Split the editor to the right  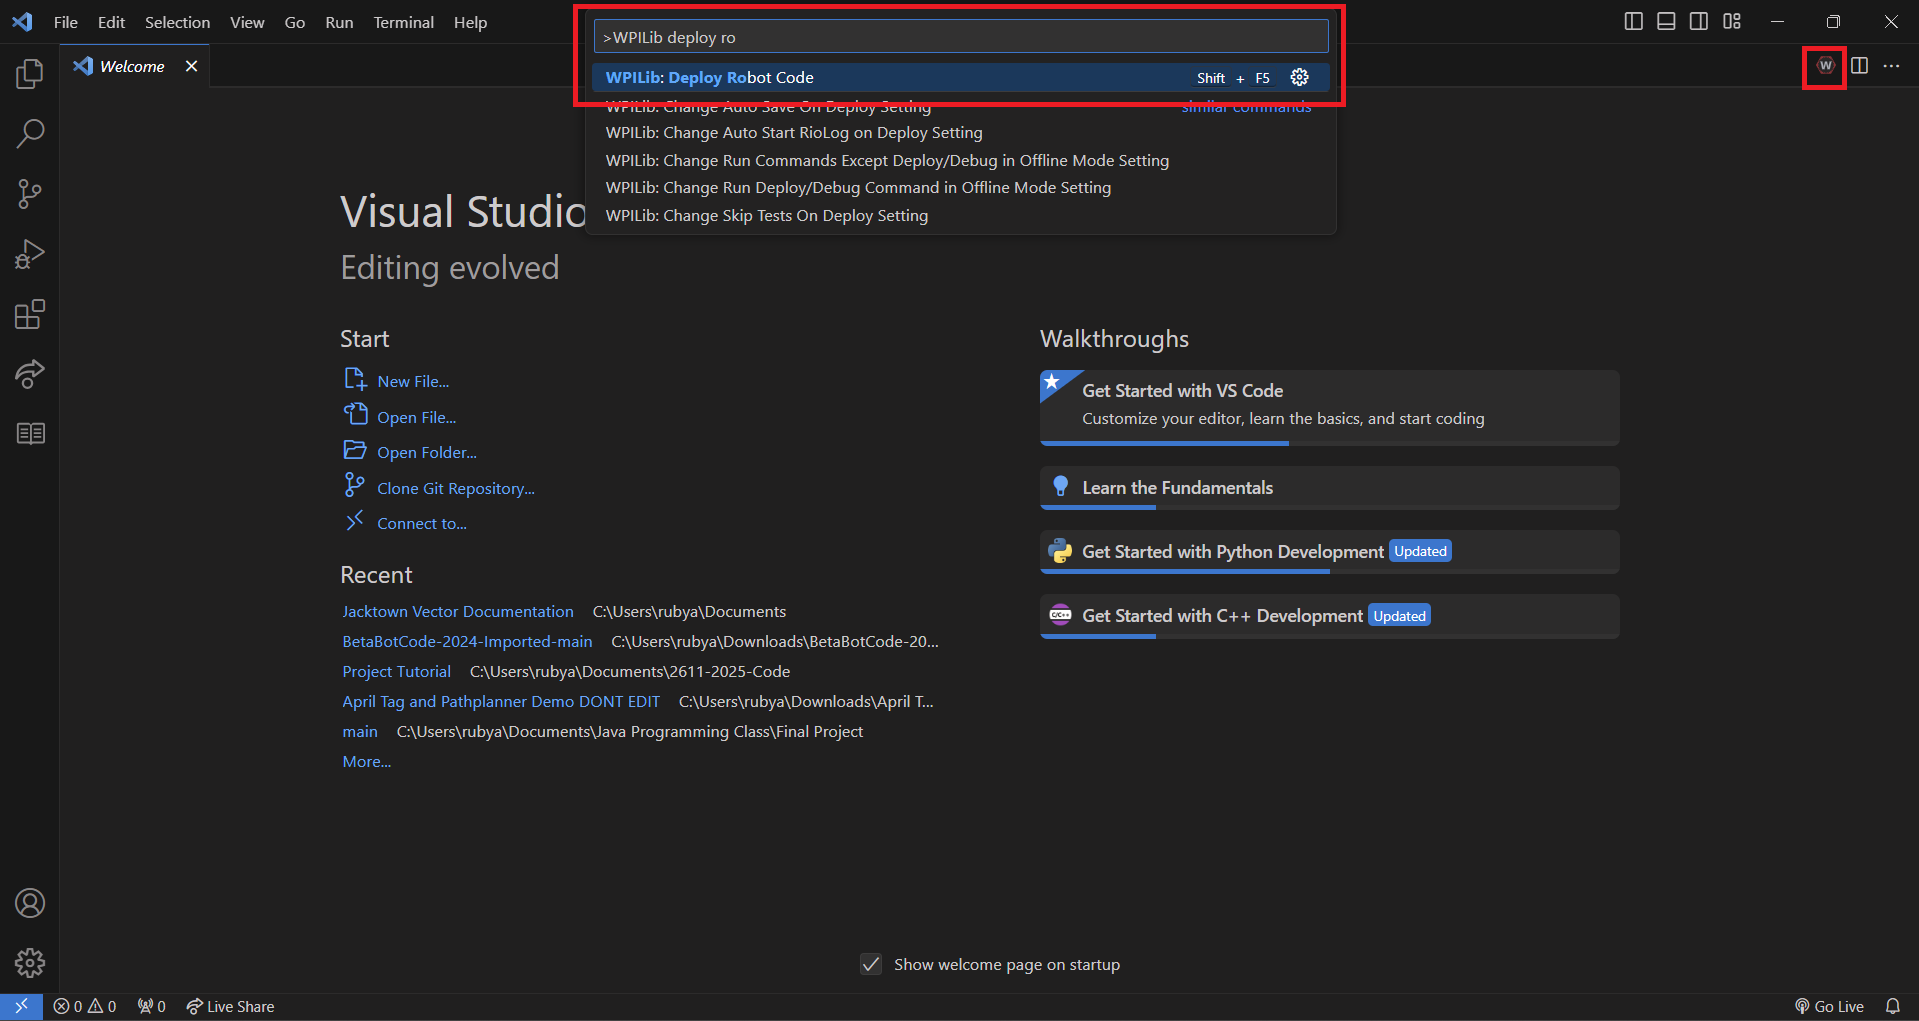(x=1859, y=66)
